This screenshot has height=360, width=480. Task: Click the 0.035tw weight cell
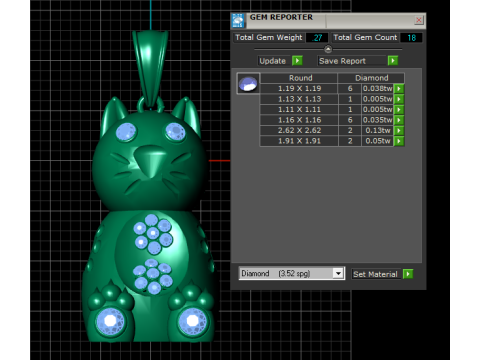(377, 120)
